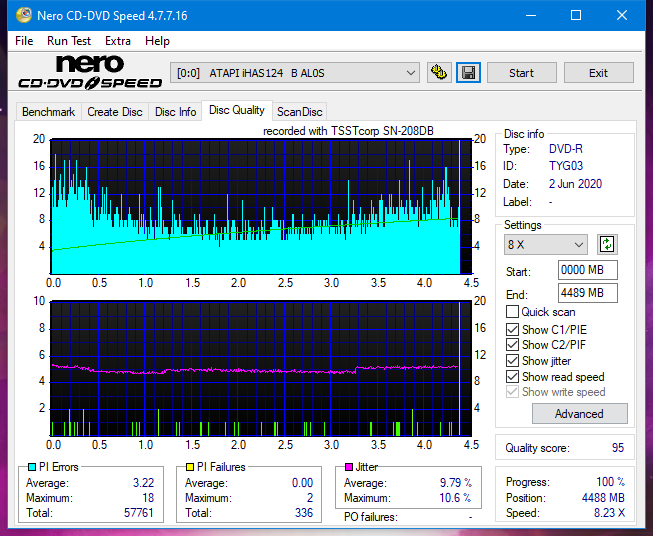The width and height of the screenshot is (653, 536).
Task: Click the Start button
Action: (521, 73)
